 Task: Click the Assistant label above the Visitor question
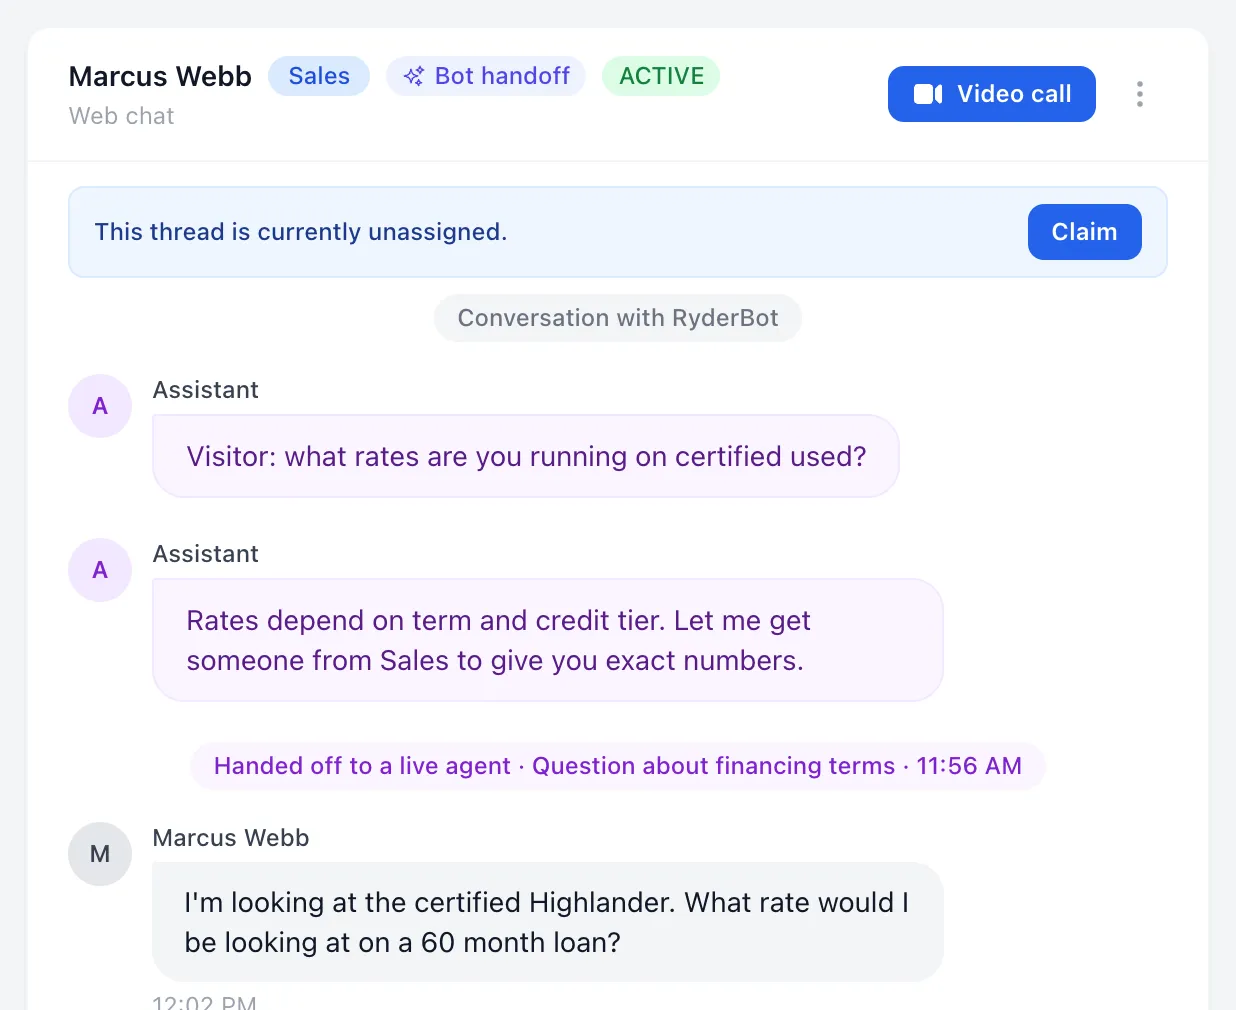coord(205,390)
